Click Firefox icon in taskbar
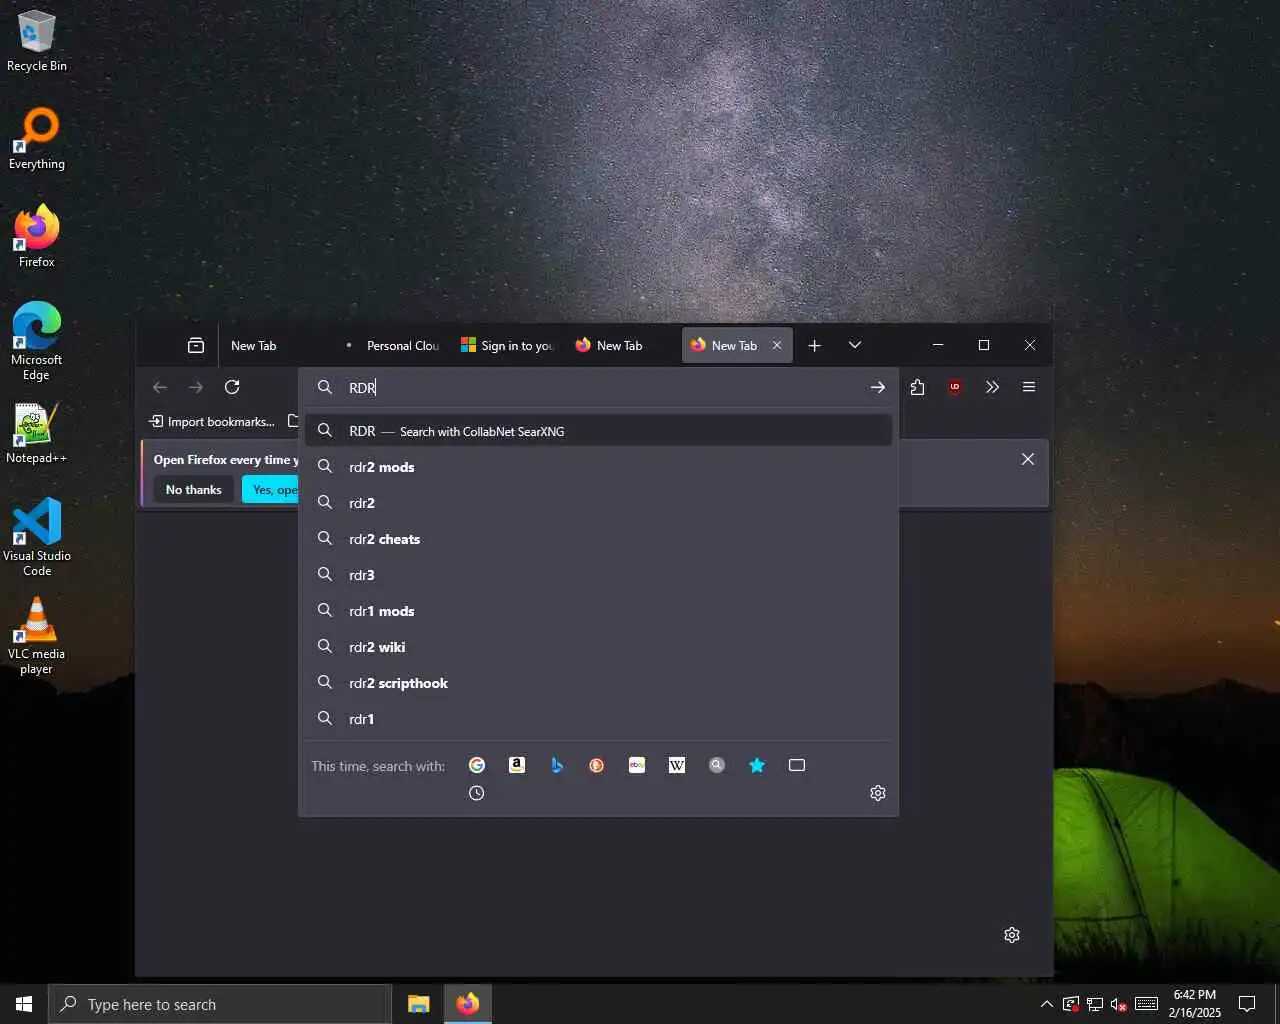 [468, 1004]
